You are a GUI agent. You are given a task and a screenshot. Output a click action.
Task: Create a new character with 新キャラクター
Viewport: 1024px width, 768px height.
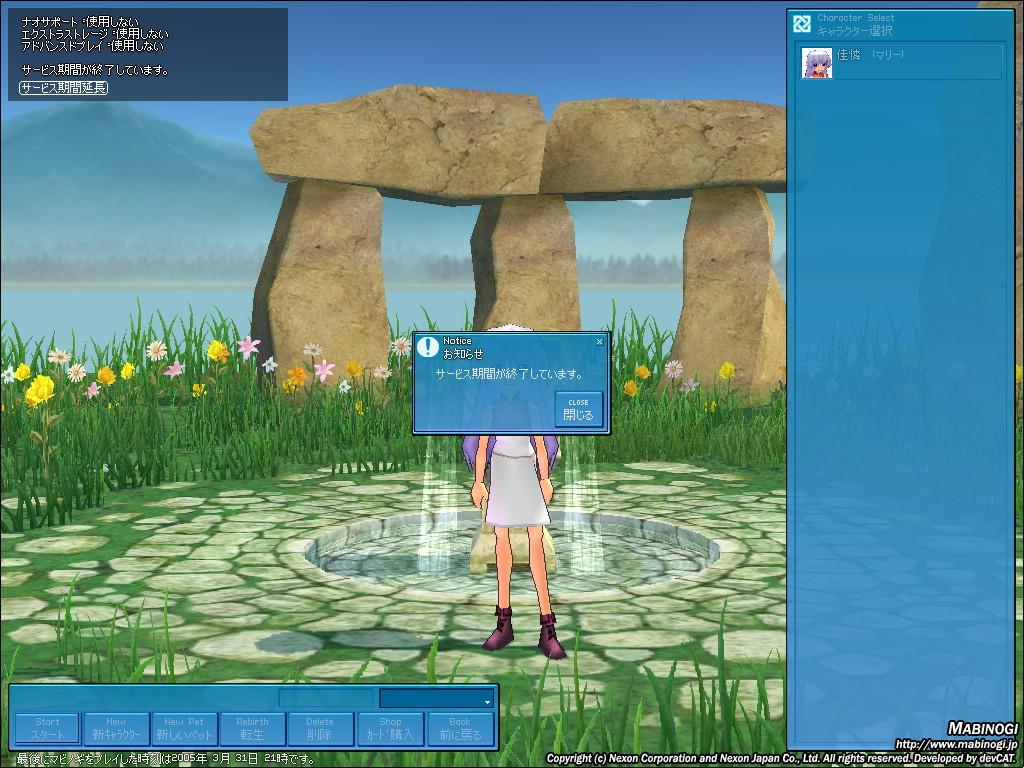pyautogui.click(x=116, y=728)
